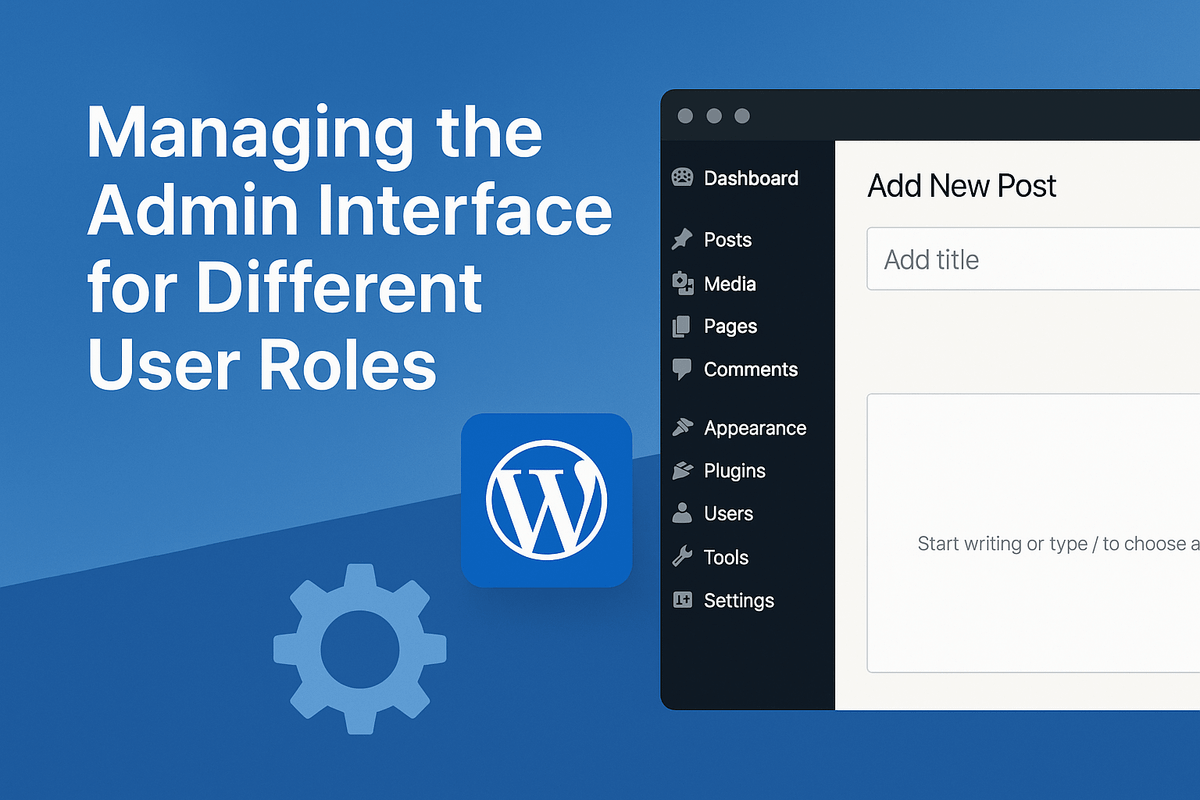
Task: Open the Posts menu label
Action: (728, 240)
